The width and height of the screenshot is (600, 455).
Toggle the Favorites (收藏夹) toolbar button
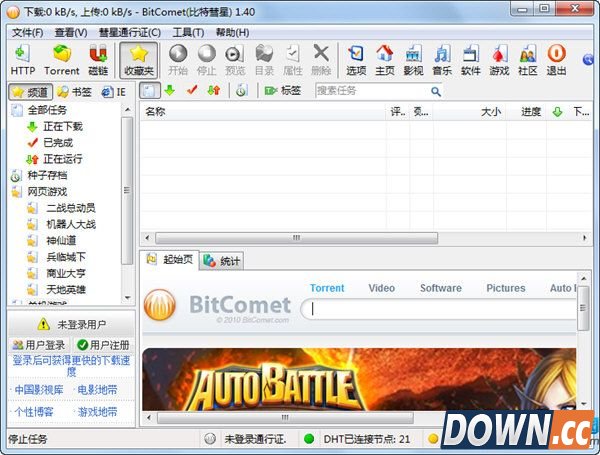[x=138, y=59]
